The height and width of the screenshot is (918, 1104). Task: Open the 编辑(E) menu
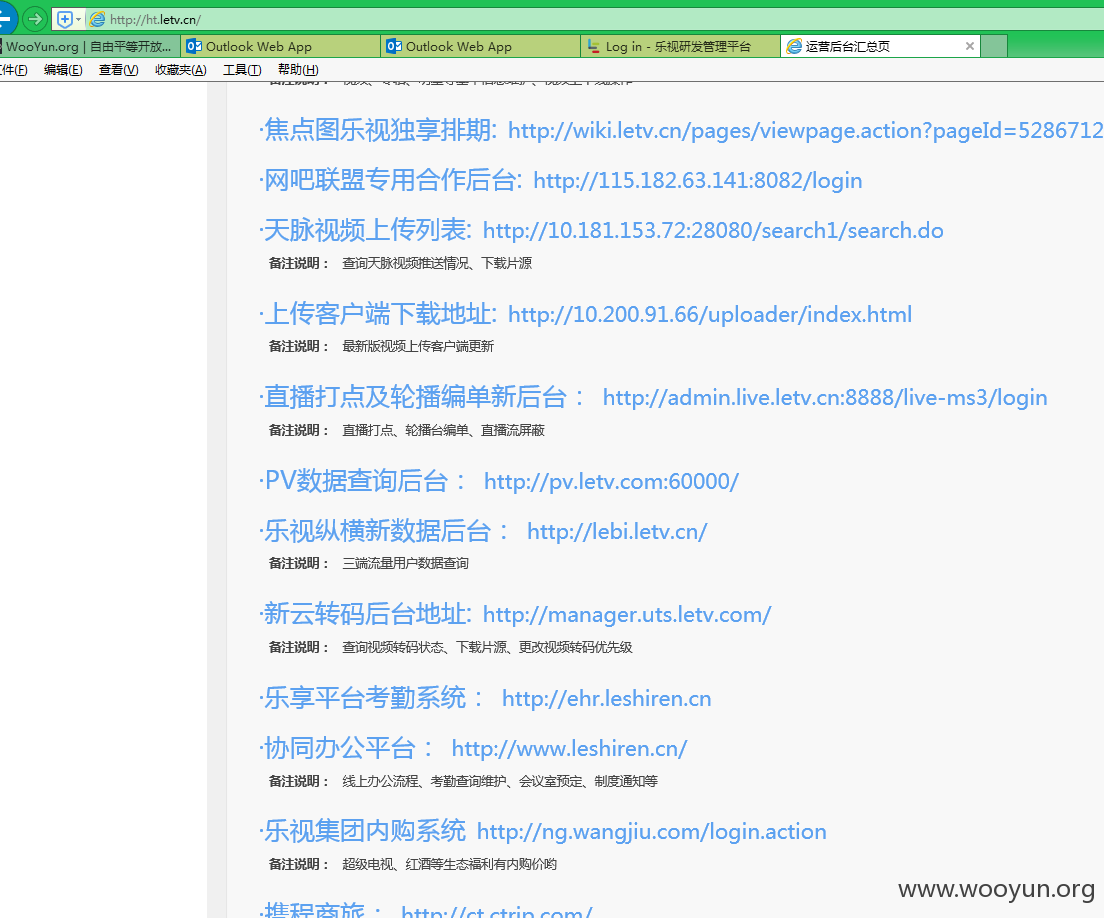pyautogui.click(x=63, y=70)
